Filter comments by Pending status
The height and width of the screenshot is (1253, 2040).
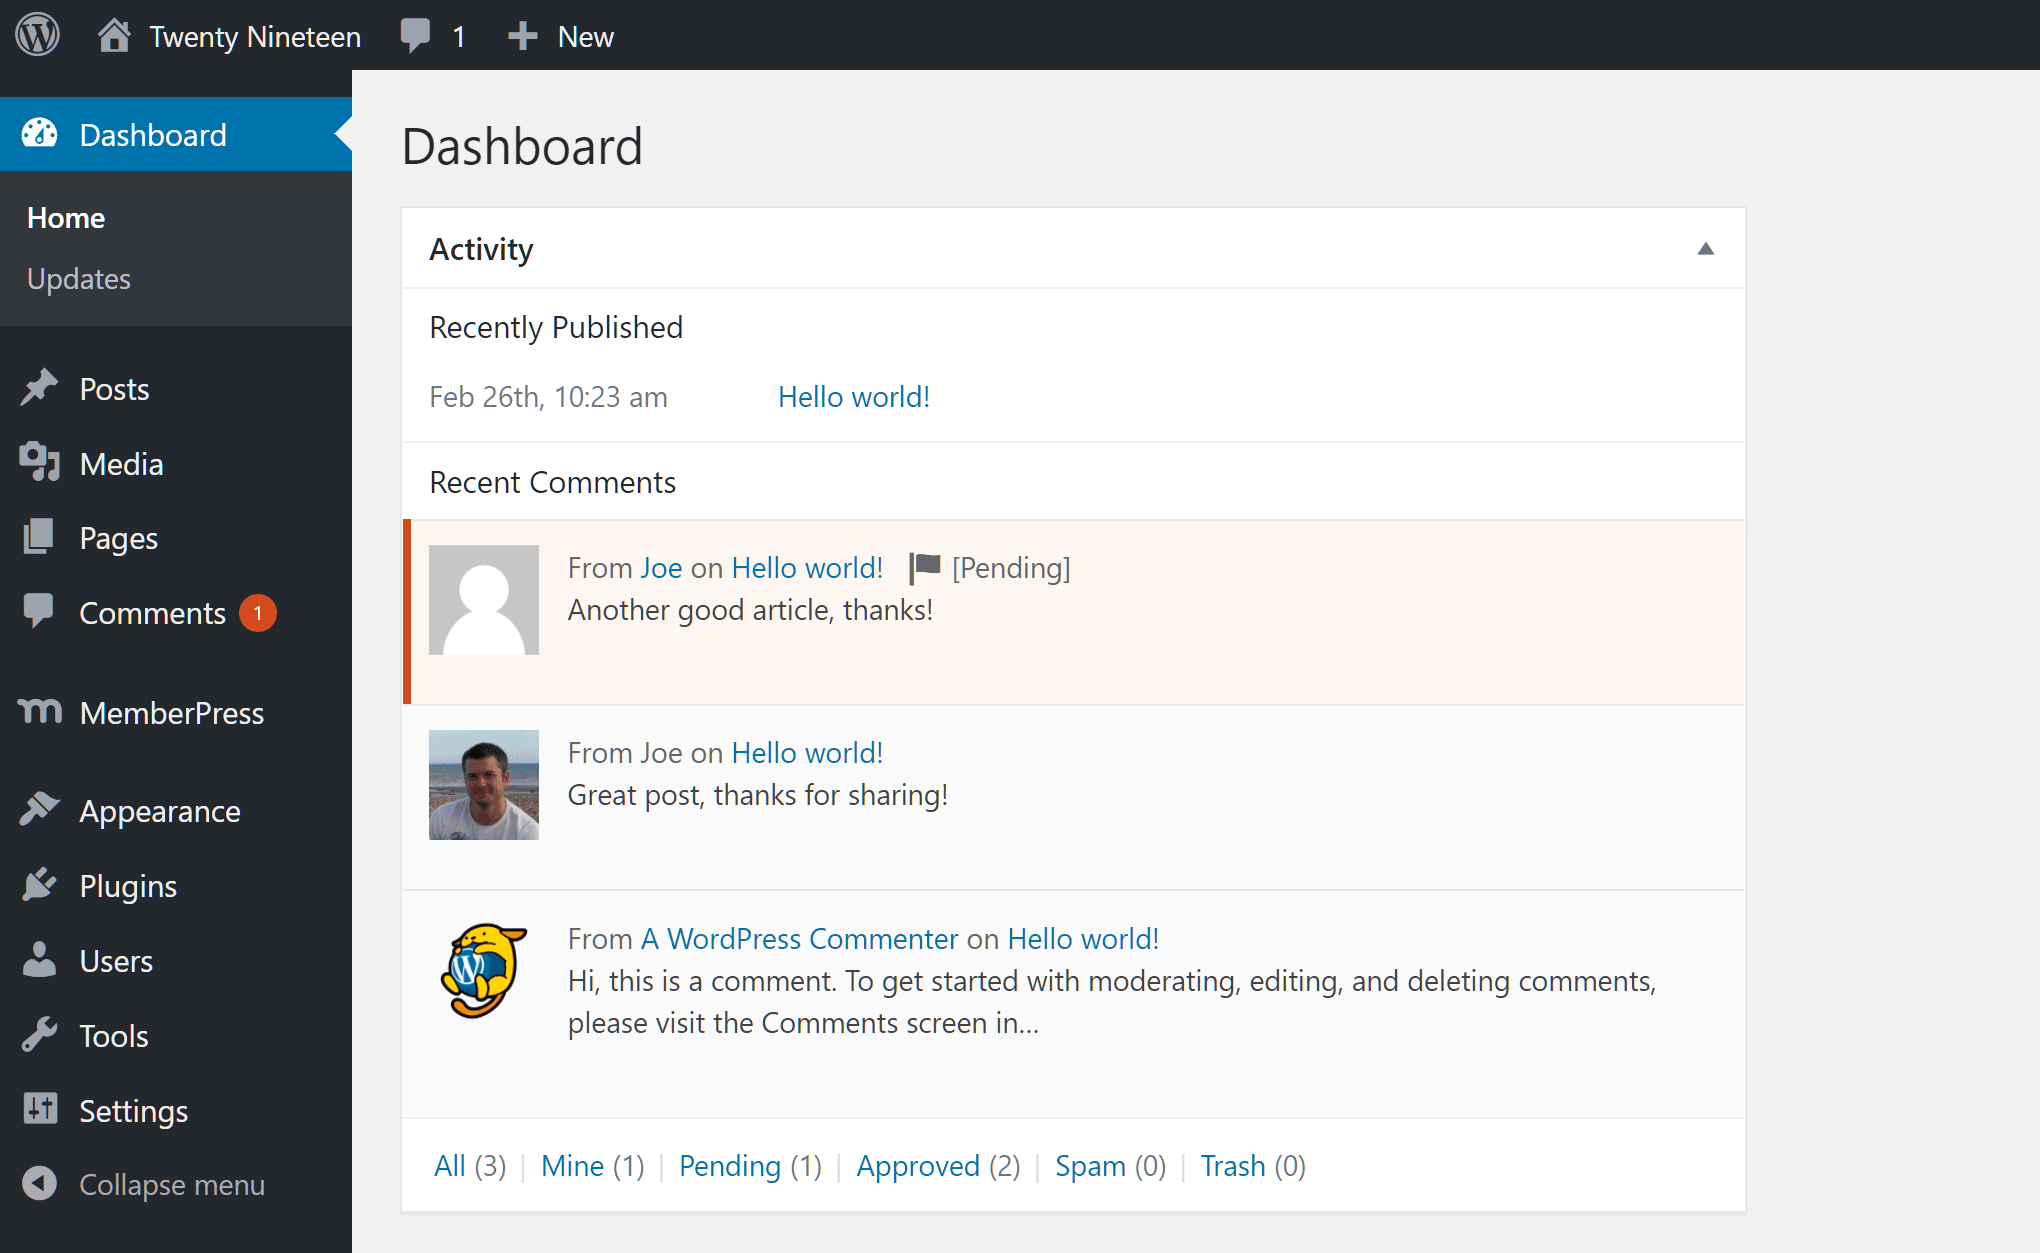pos(729,1164)
